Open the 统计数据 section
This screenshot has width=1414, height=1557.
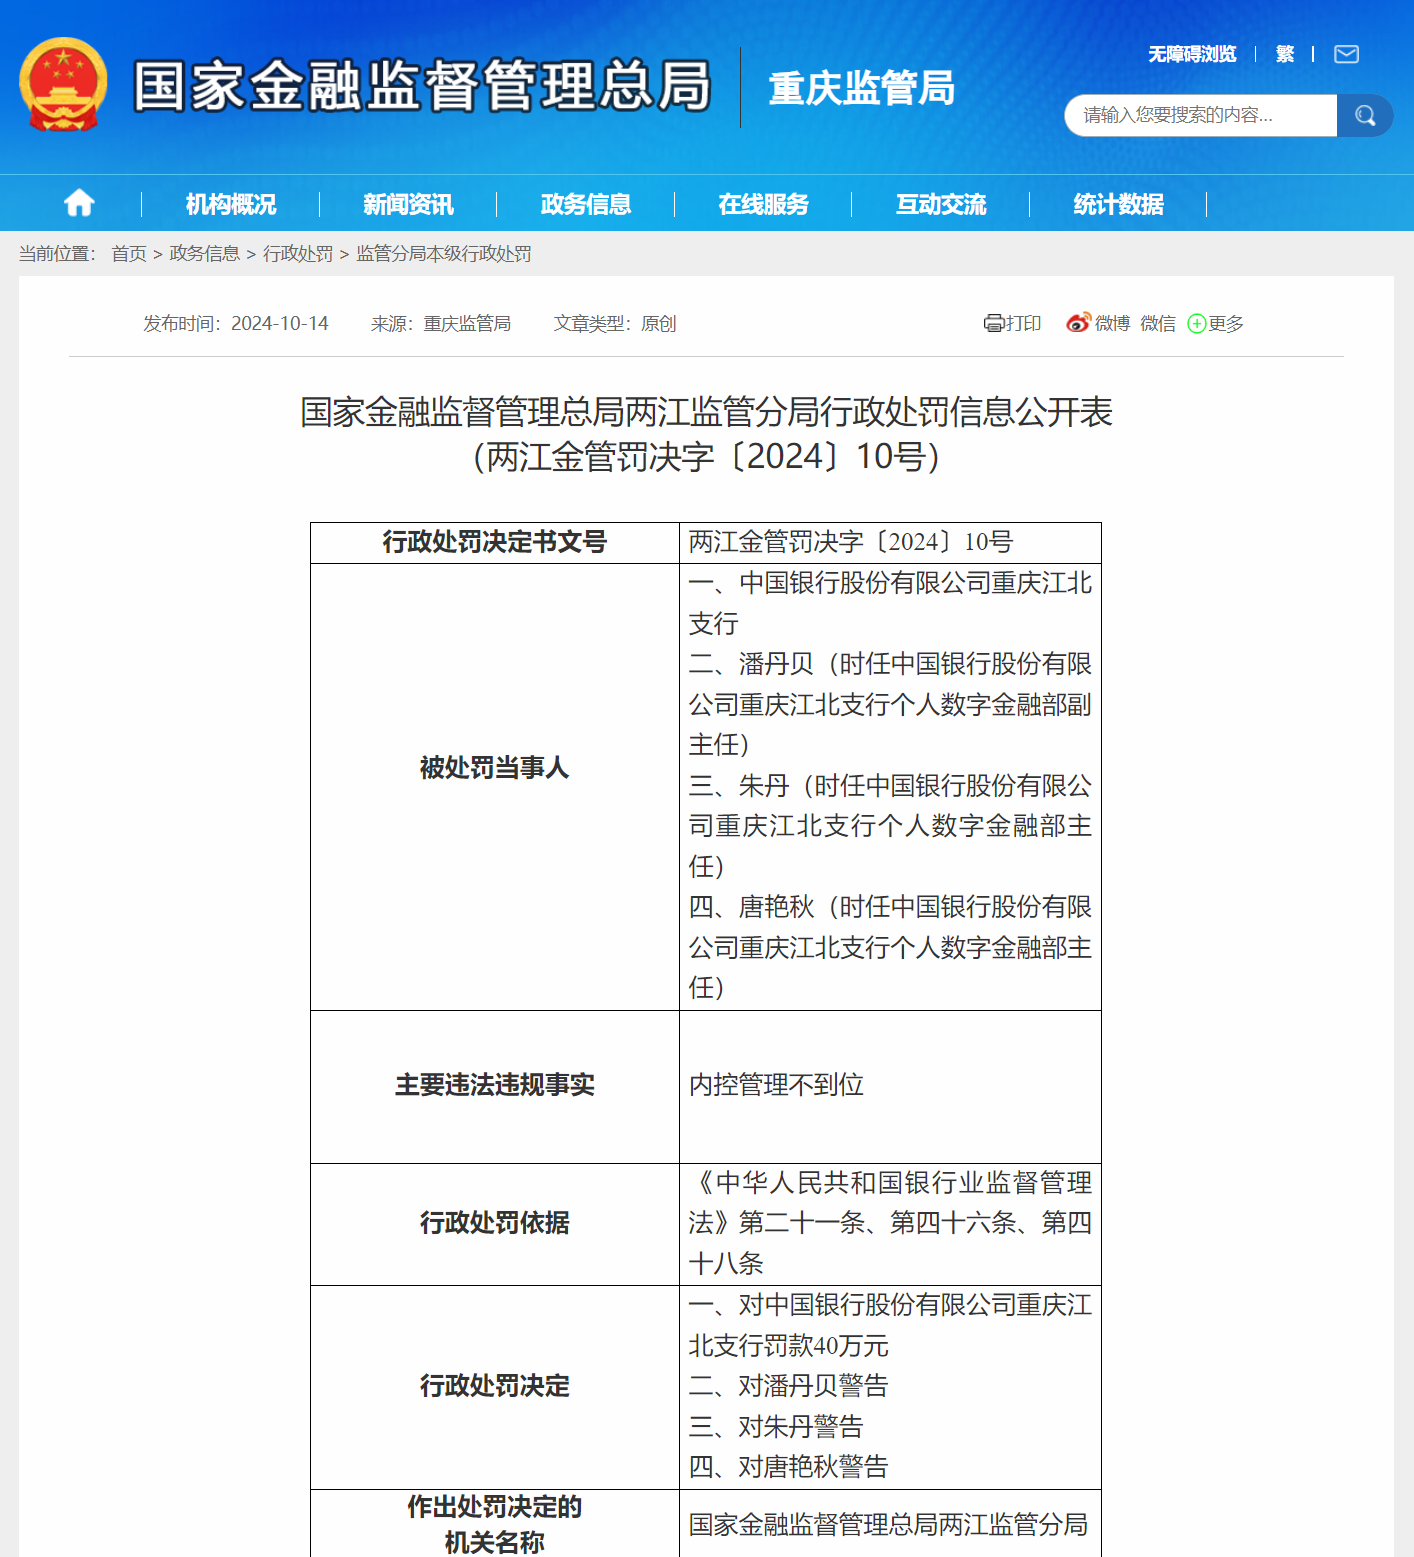click(x=1117, y=202)
